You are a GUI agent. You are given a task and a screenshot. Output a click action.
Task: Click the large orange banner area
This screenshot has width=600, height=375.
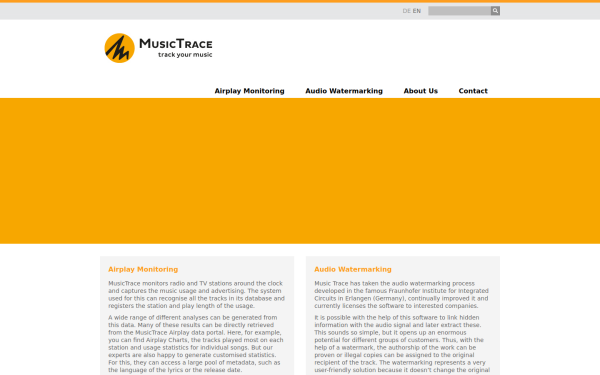pyautogui.click(x=300, y=171)
